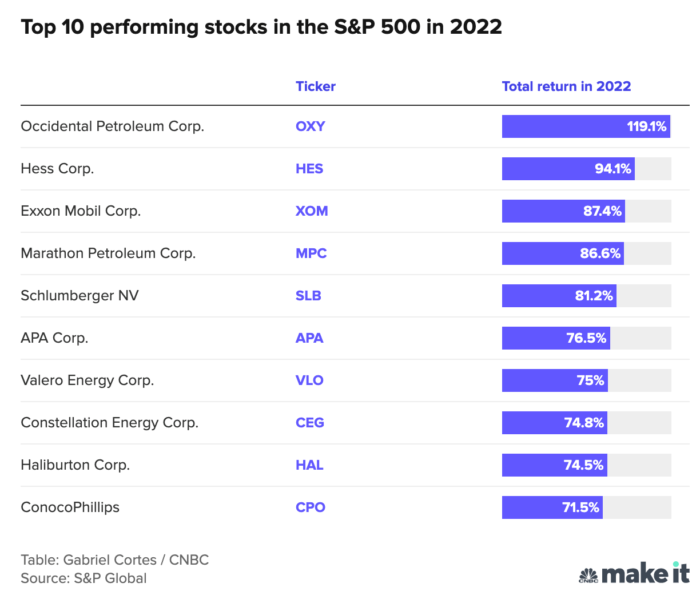Click the 94.1% Hess return bar
Screen dimensions: 700x607
[x=568, y=169]
